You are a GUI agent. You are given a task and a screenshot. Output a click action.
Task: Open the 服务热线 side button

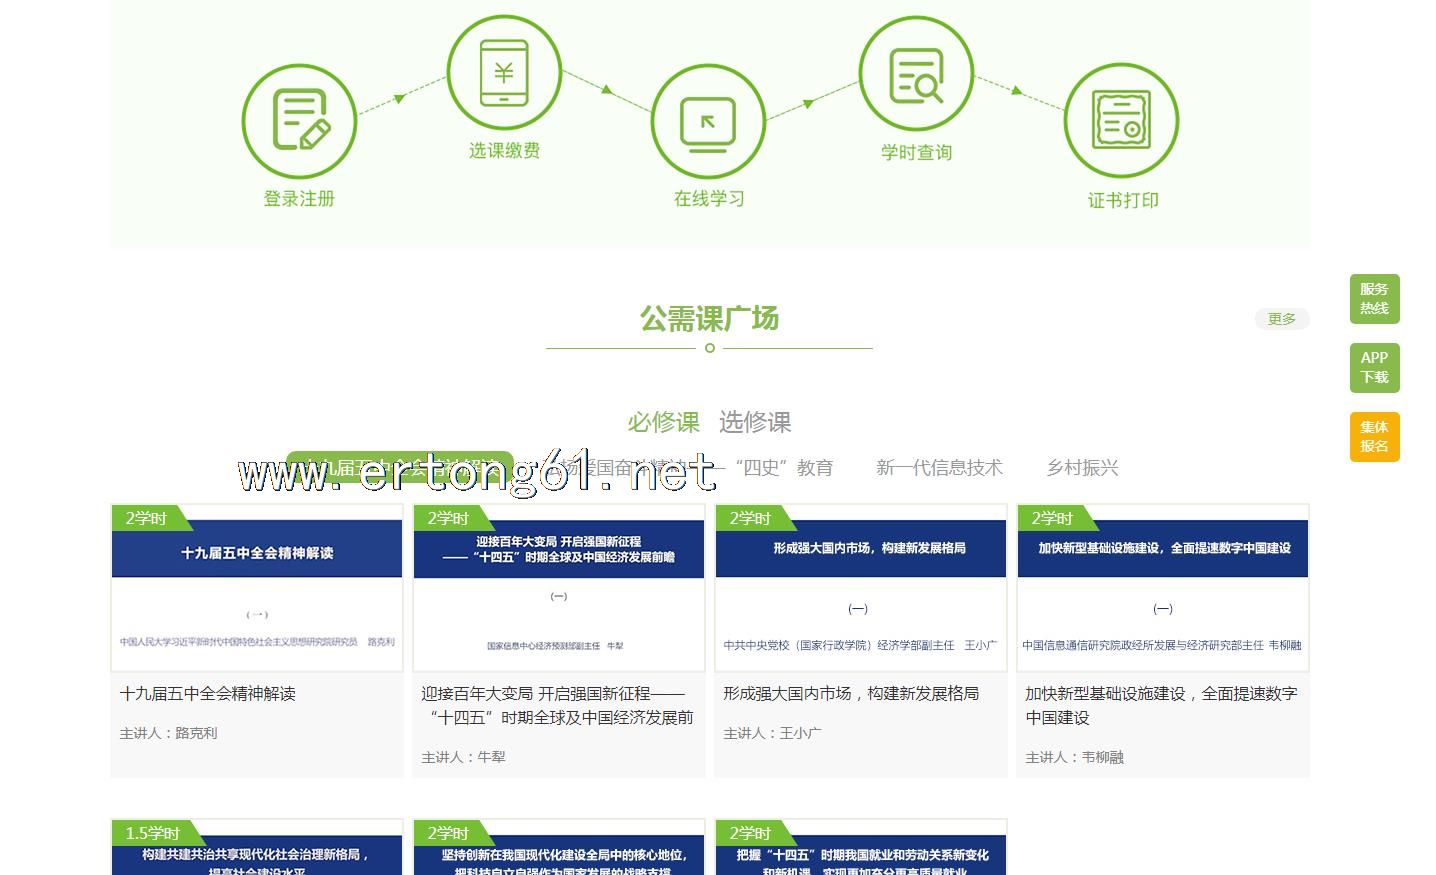[x=1374, y=299]
